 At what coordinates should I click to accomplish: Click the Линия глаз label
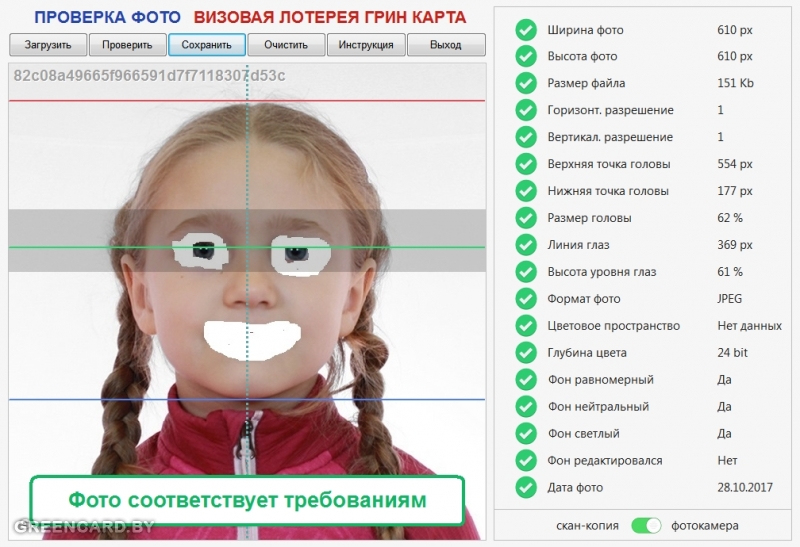[578, 245]
